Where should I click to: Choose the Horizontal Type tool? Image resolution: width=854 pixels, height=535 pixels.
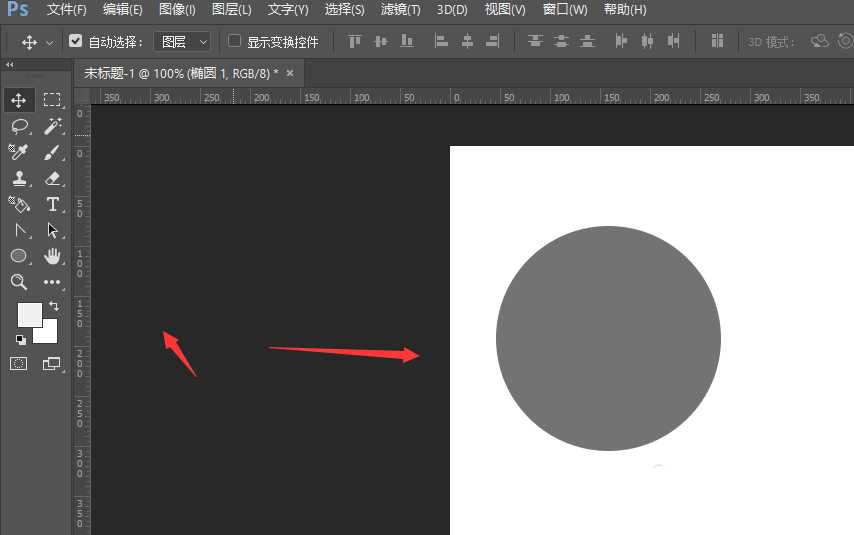pos(52,204)
